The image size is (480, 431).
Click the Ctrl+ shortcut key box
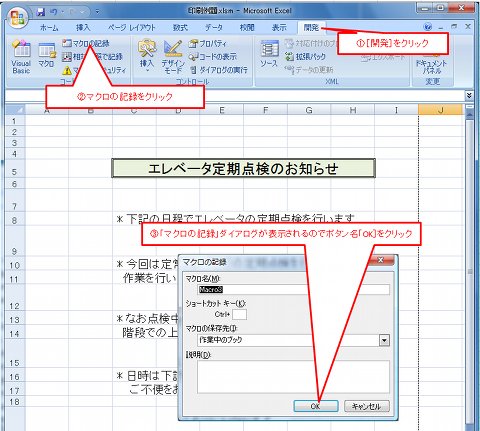[x=239, y=314]
